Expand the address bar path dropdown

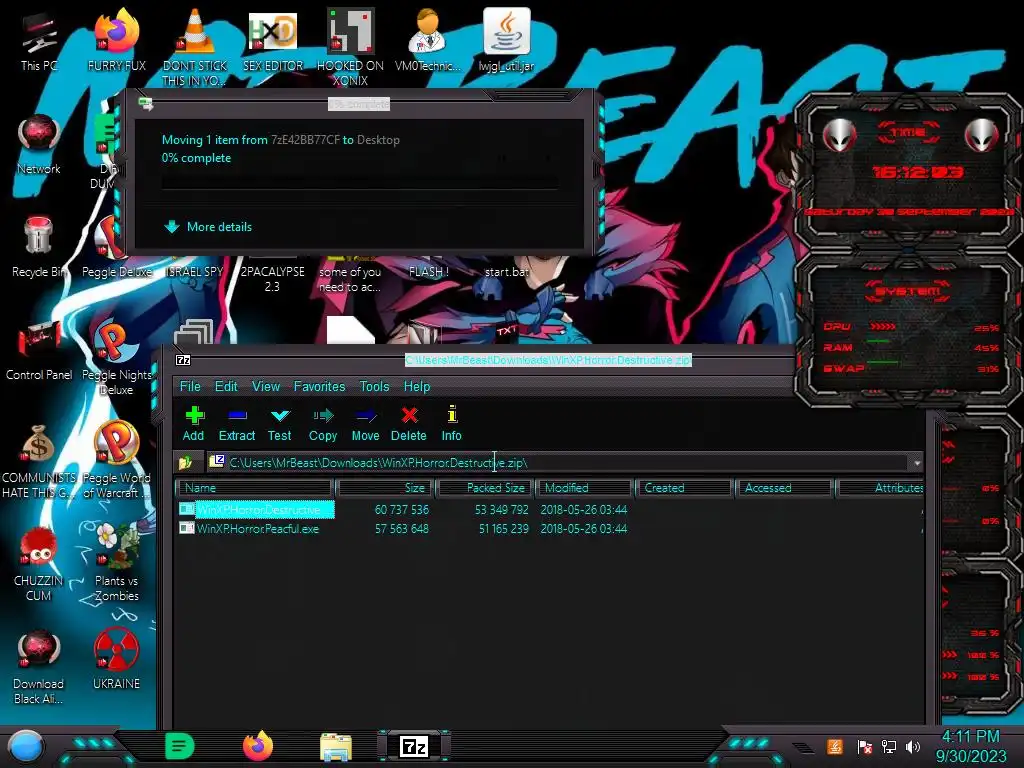click(x=917, y=463)
